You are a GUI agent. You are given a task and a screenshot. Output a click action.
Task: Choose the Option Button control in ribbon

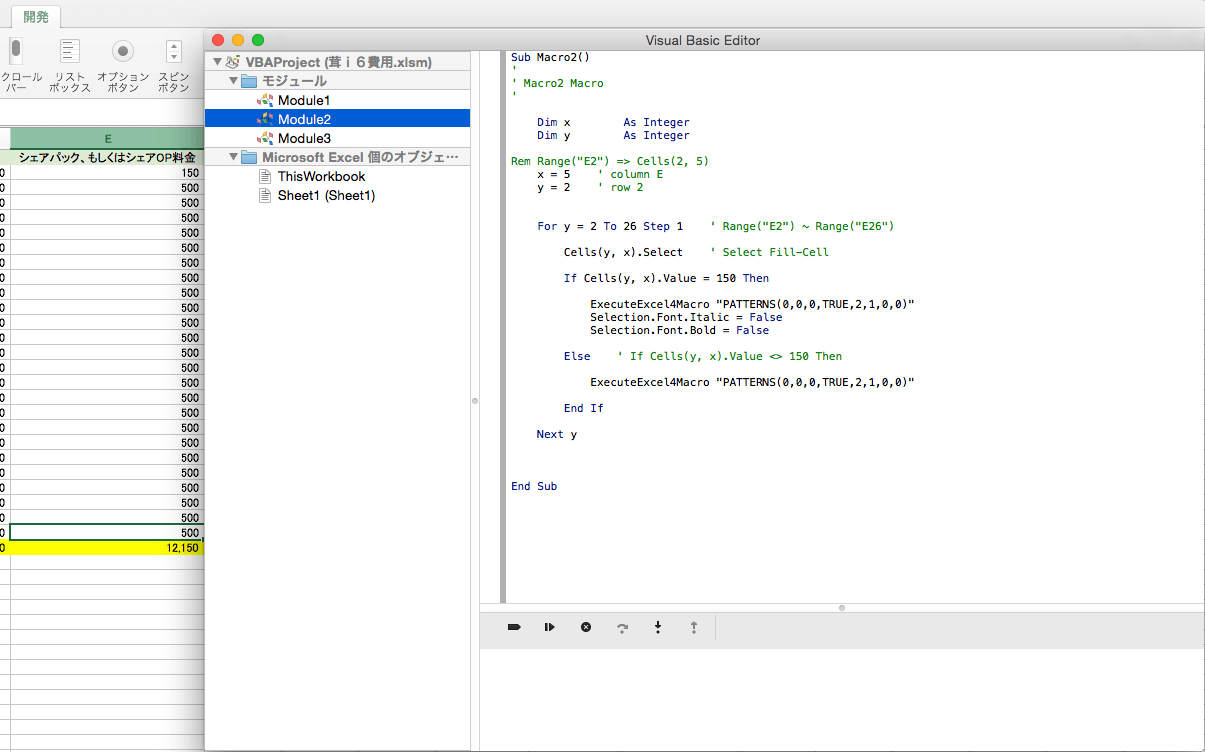pyautogui.click(x=123, y=52)
